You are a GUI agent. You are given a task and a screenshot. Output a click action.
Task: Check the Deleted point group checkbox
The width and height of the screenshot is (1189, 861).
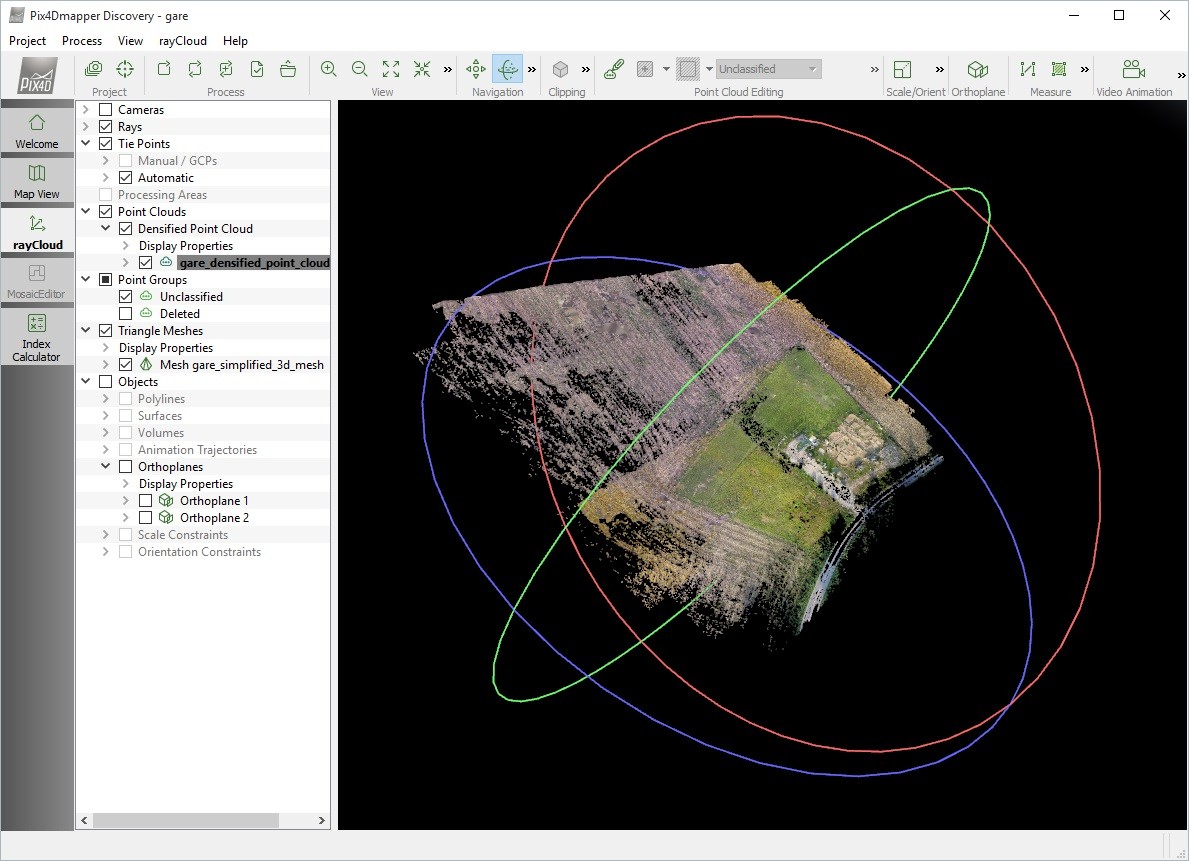pyautogui.click(x=126, y=314)
